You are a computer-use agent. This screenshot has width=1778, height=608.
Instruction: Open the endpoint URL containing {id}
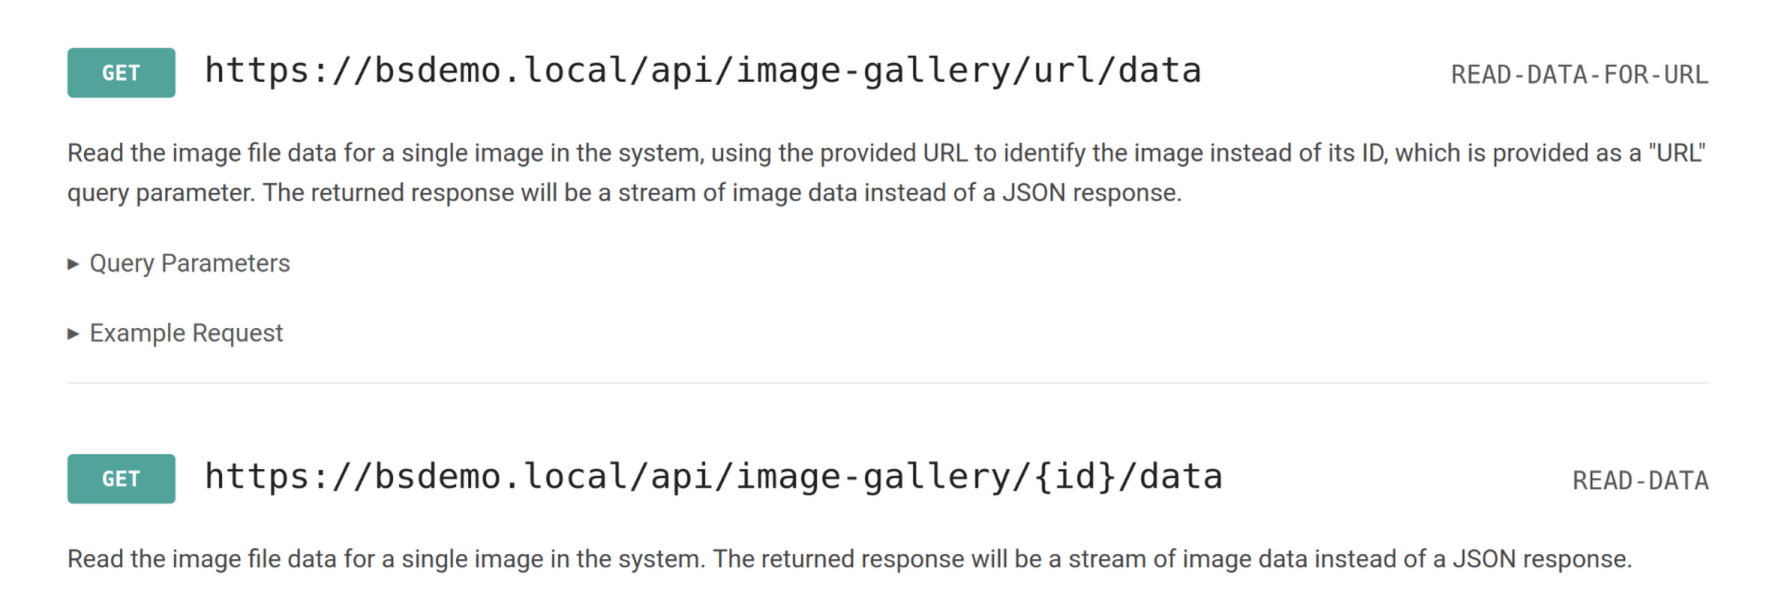click(x=710, y=477)
